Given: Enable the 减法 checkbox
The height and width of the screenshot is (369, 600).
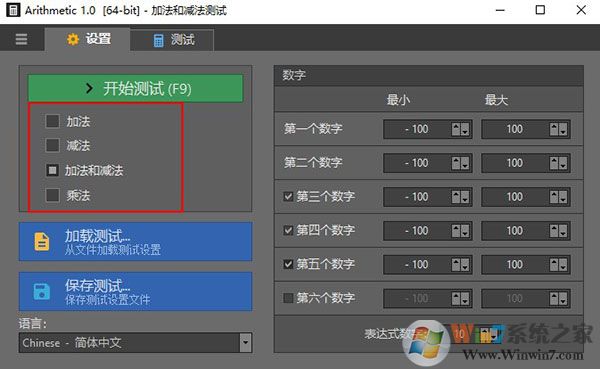Looking at the screenshot, I should click(52, 145).
